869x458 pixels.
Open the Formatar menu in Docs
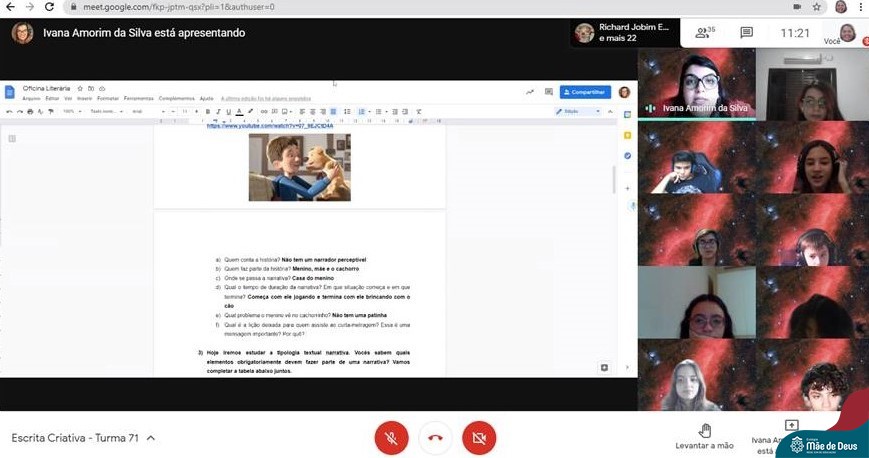108,99
